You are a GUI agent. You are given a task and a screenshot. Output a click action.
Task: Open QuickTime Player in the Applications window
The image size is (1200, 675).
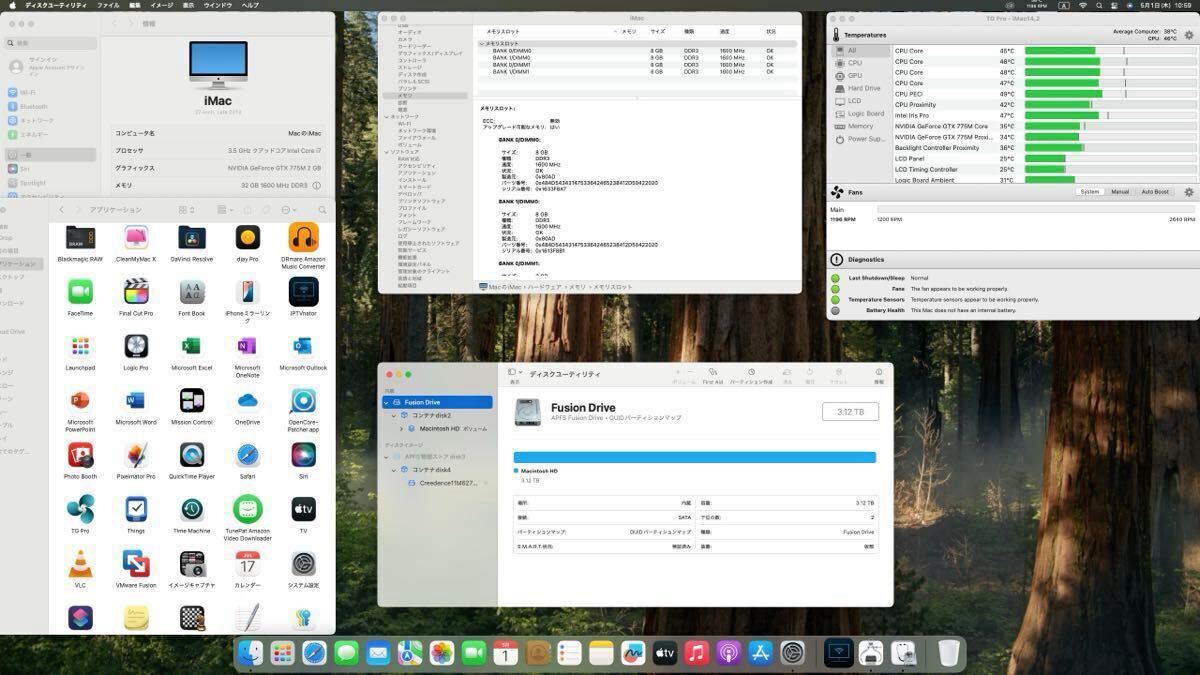(192, 456)
